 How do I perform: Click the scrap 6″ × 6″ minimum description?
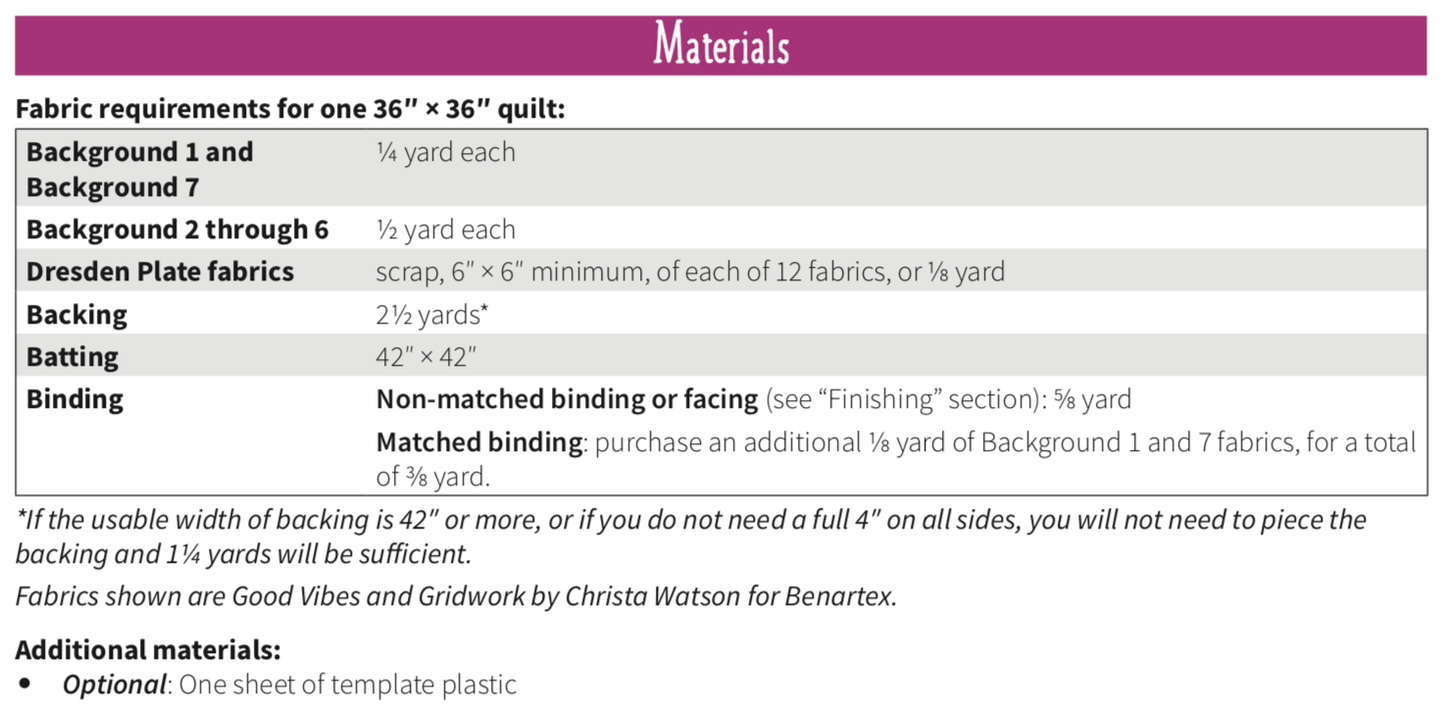690,272
